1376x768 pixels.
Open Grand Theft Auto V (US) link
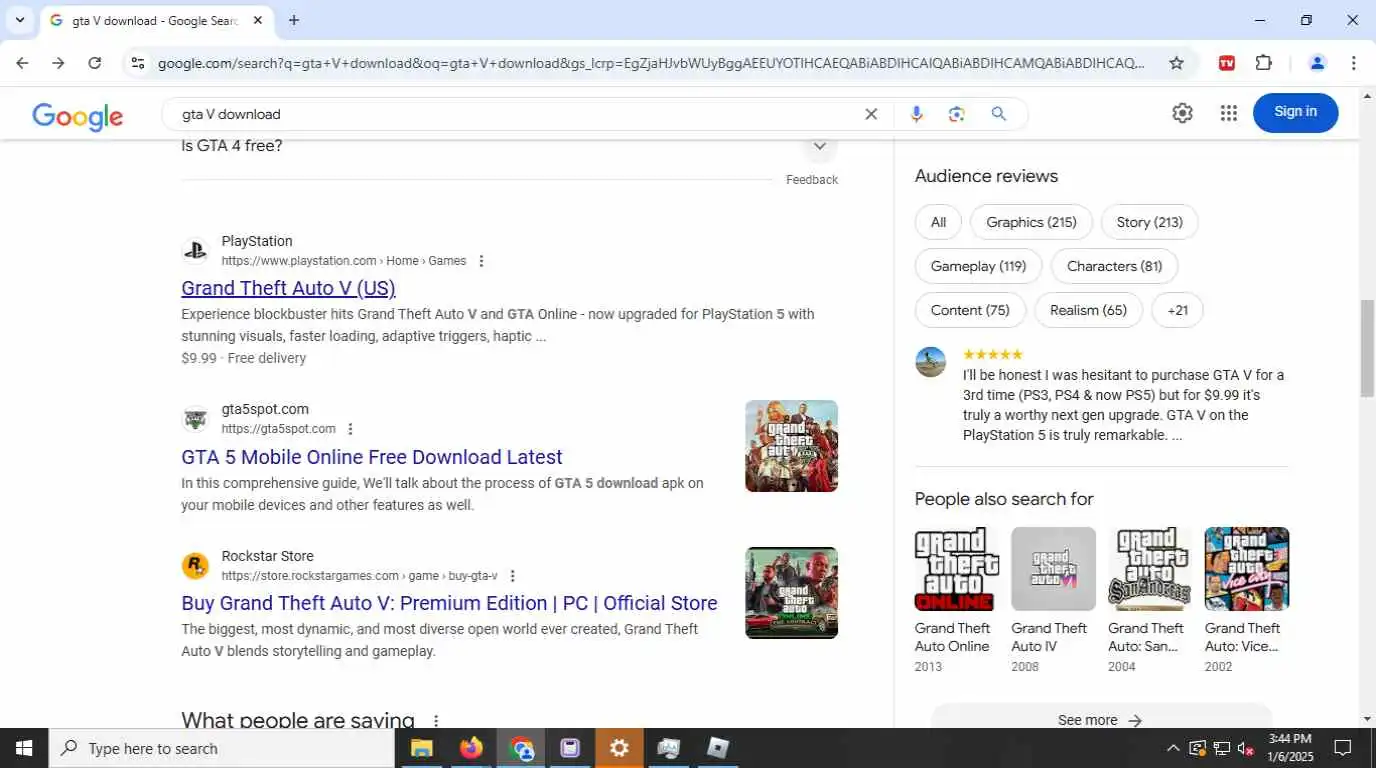coord(288,288)
